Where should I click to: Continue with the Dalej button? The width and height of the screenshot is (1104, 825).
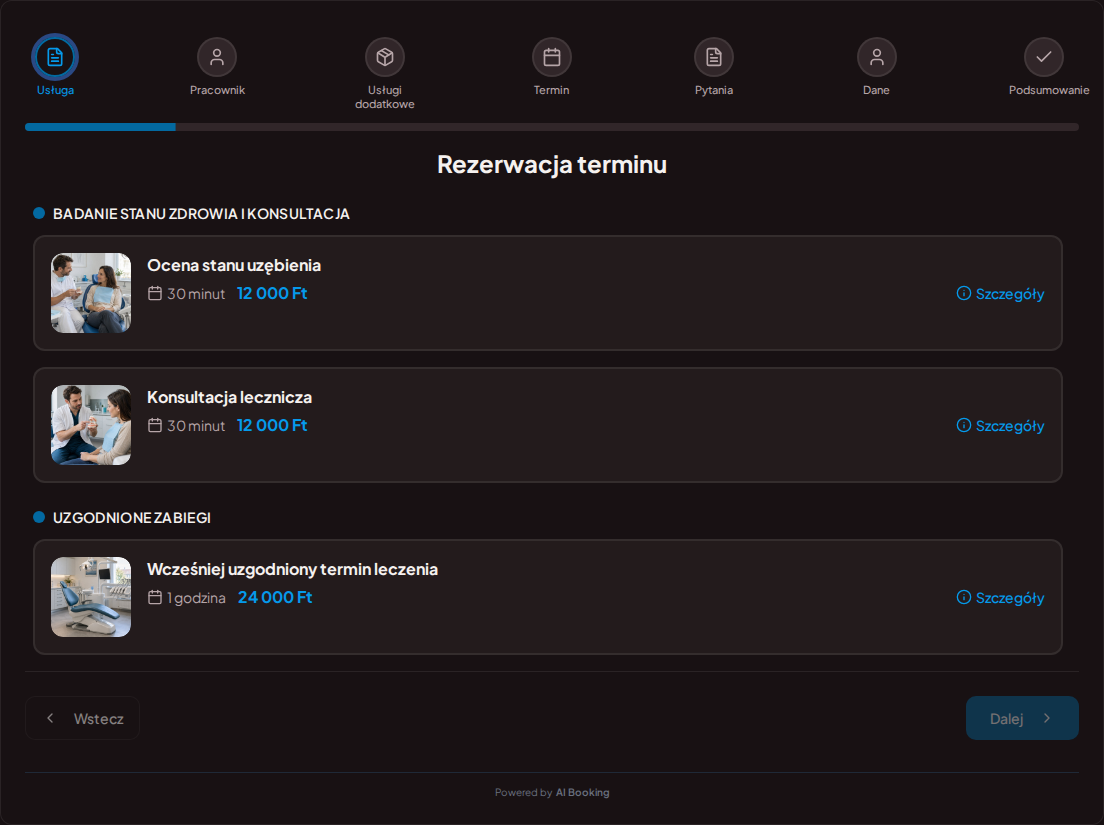pyautogui.click(x=1022, y=718)
